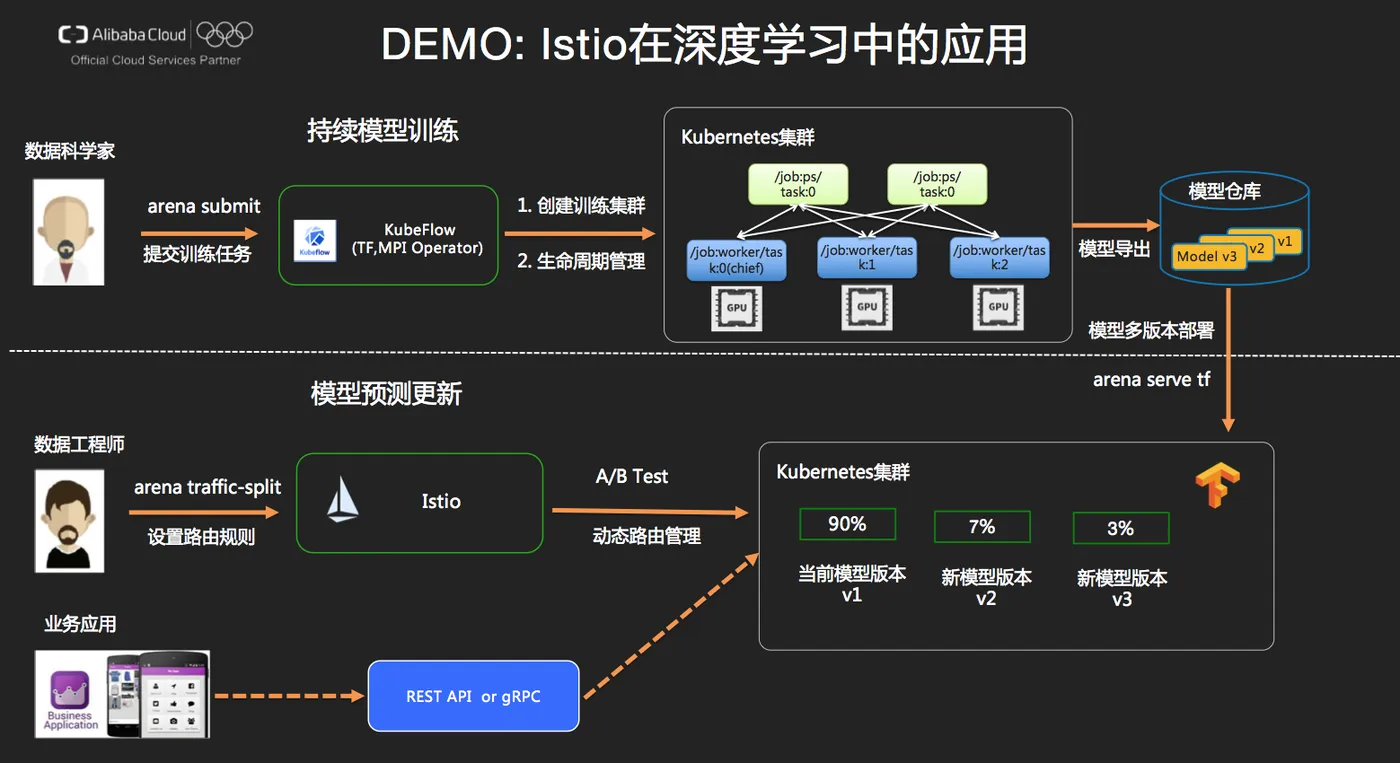Click Official Cloud Services Partner text
This screenshot has width=1400, height=763.
point(156,60)
